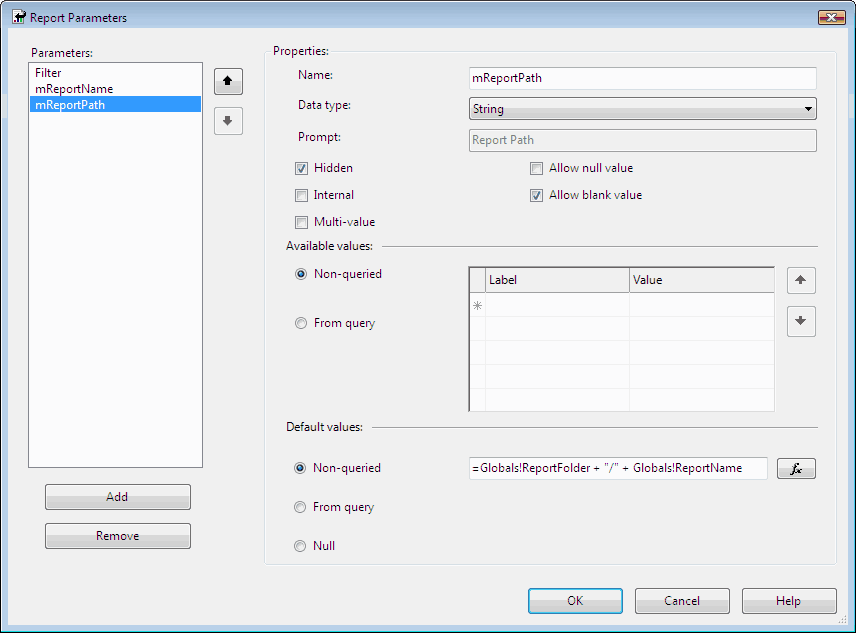
Task: Enable Multi-value checkbox
Action: 301,222
